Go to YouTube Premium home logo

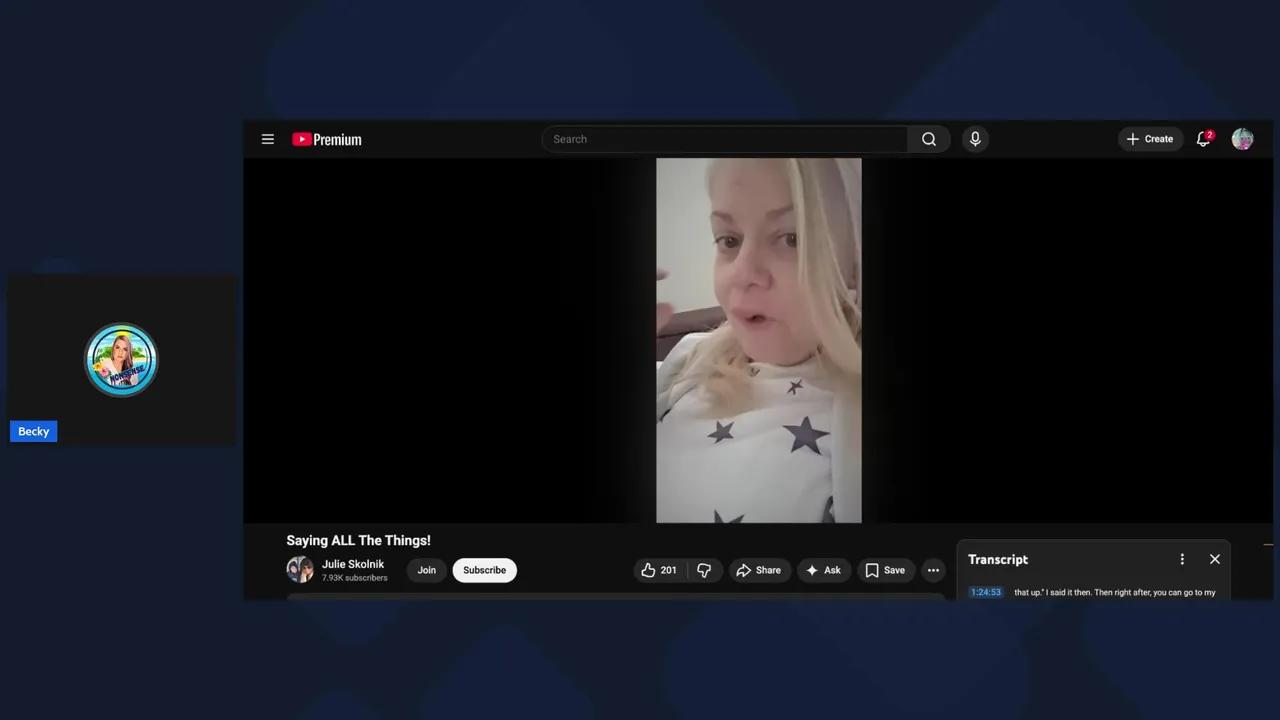(x=327, y=139)
